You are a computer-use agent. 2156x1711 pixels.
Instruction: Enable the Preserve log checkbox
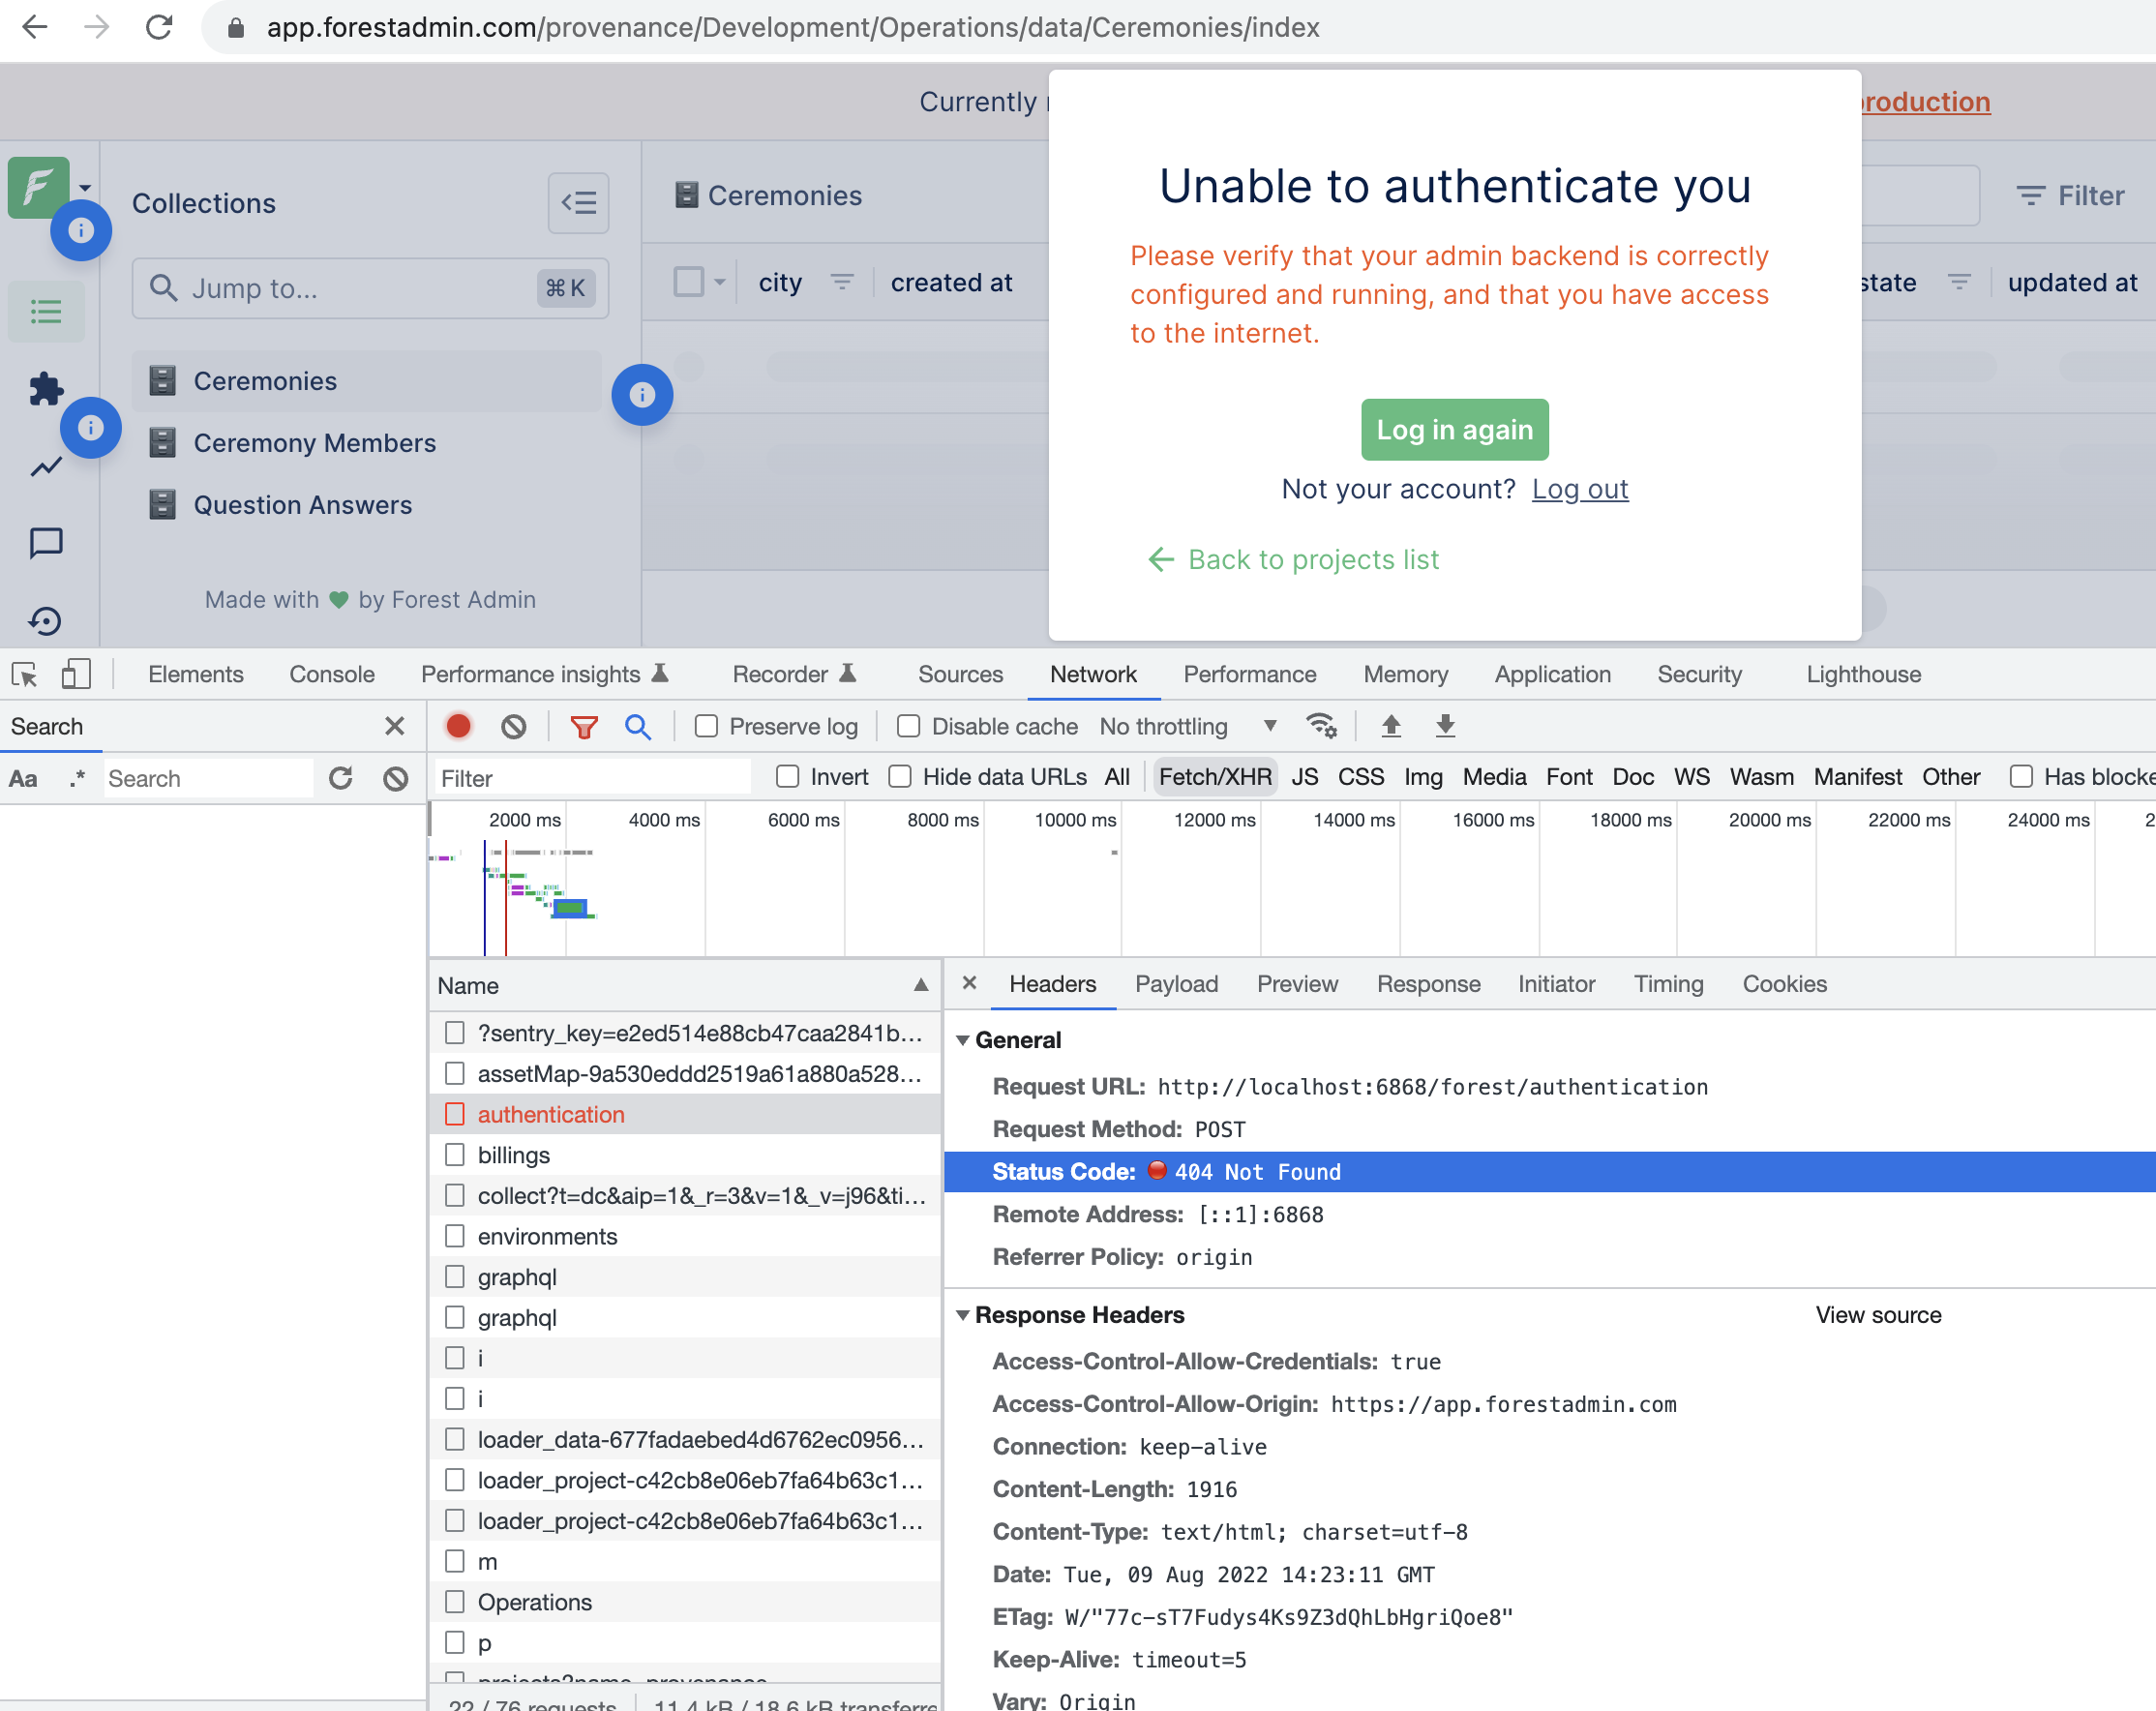(x=706, y=726)
